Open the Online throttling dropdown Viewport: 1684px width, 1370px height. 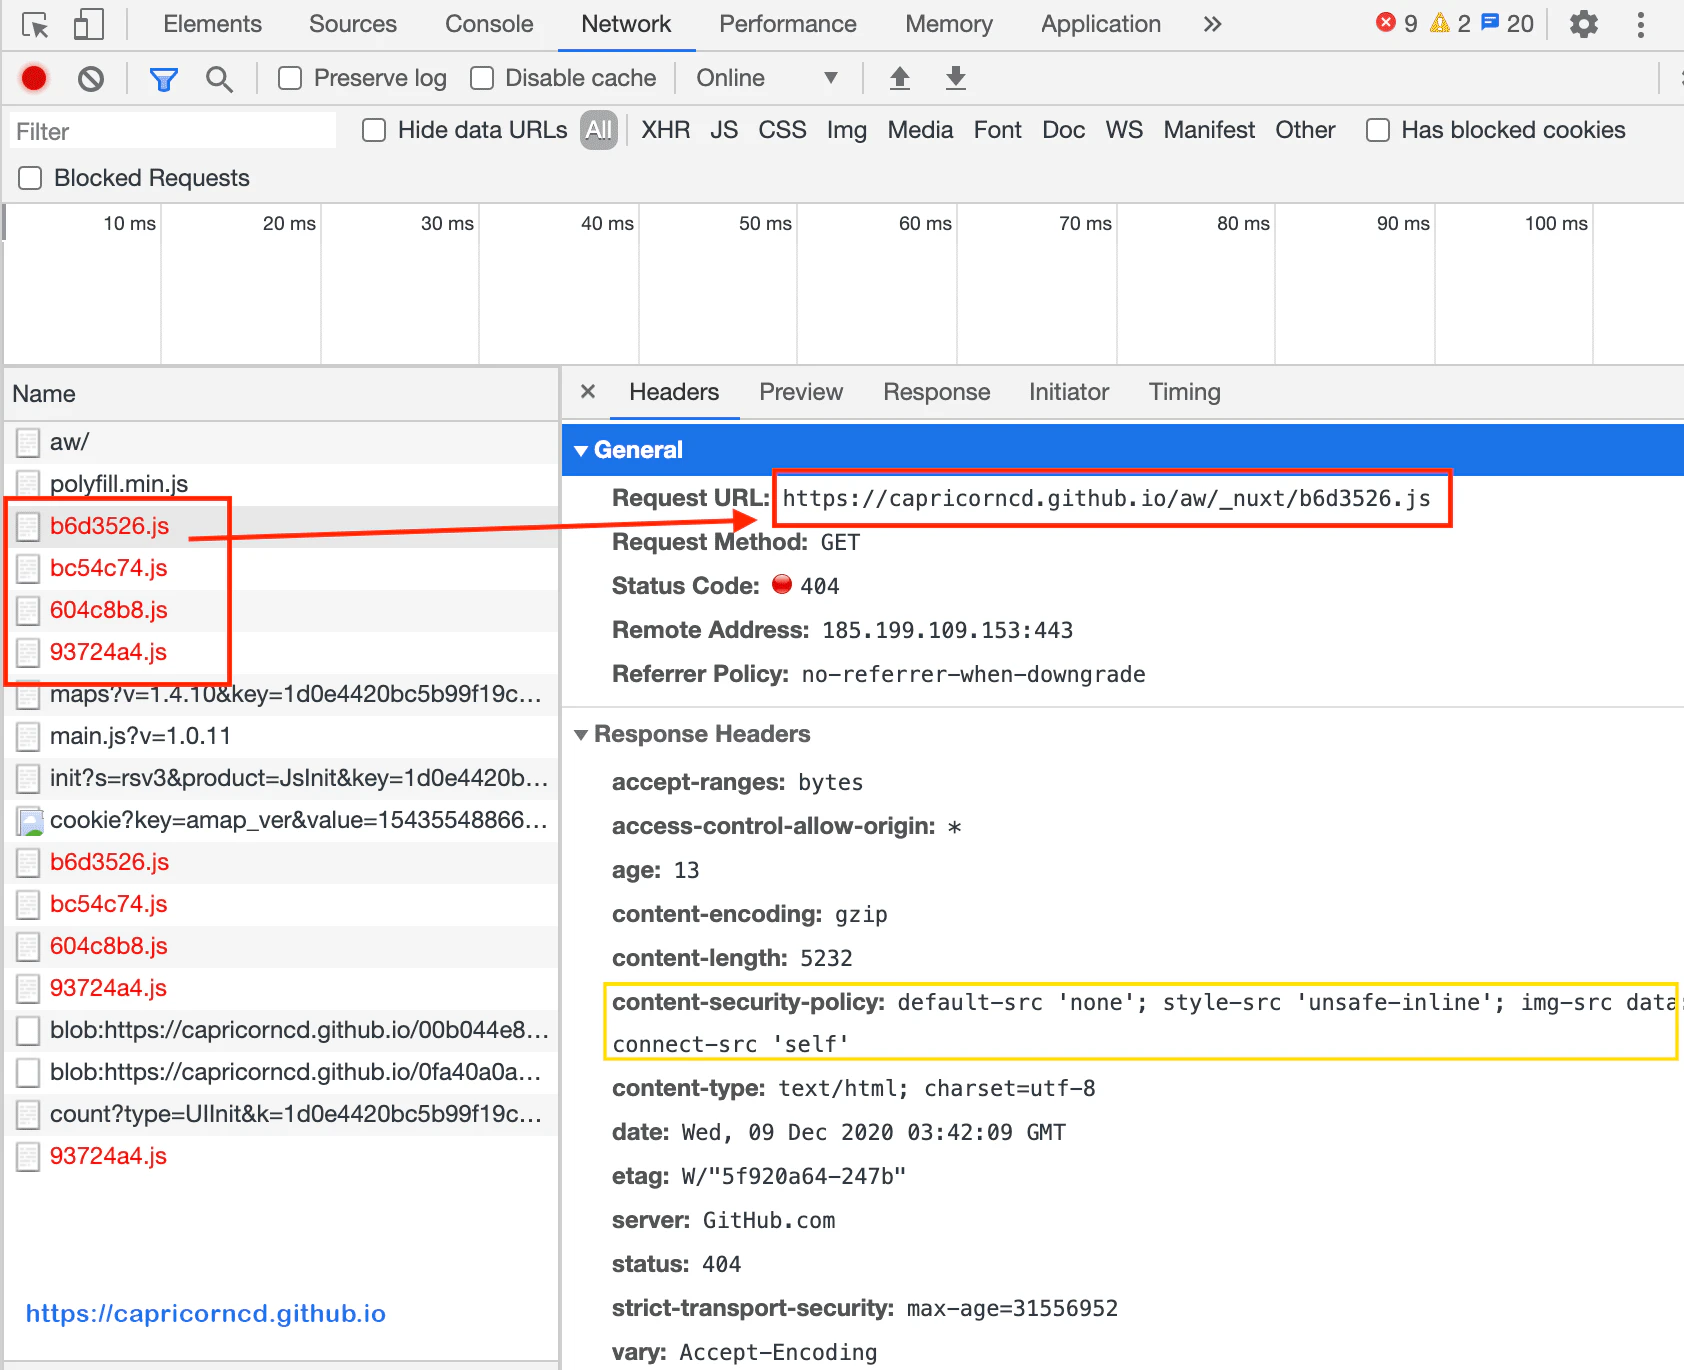(x=766, y=78)
